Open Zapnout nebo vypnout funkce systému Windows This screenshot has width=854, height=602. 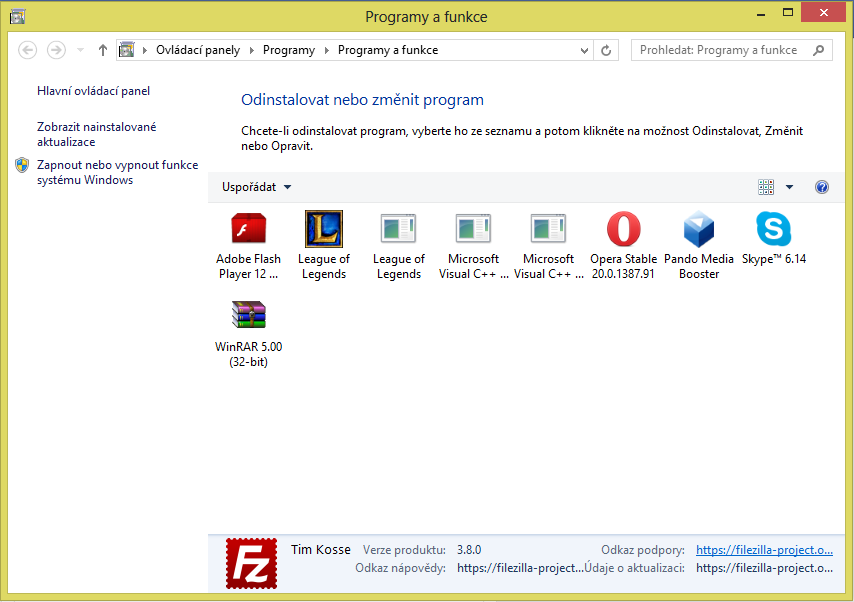(117, 172)
